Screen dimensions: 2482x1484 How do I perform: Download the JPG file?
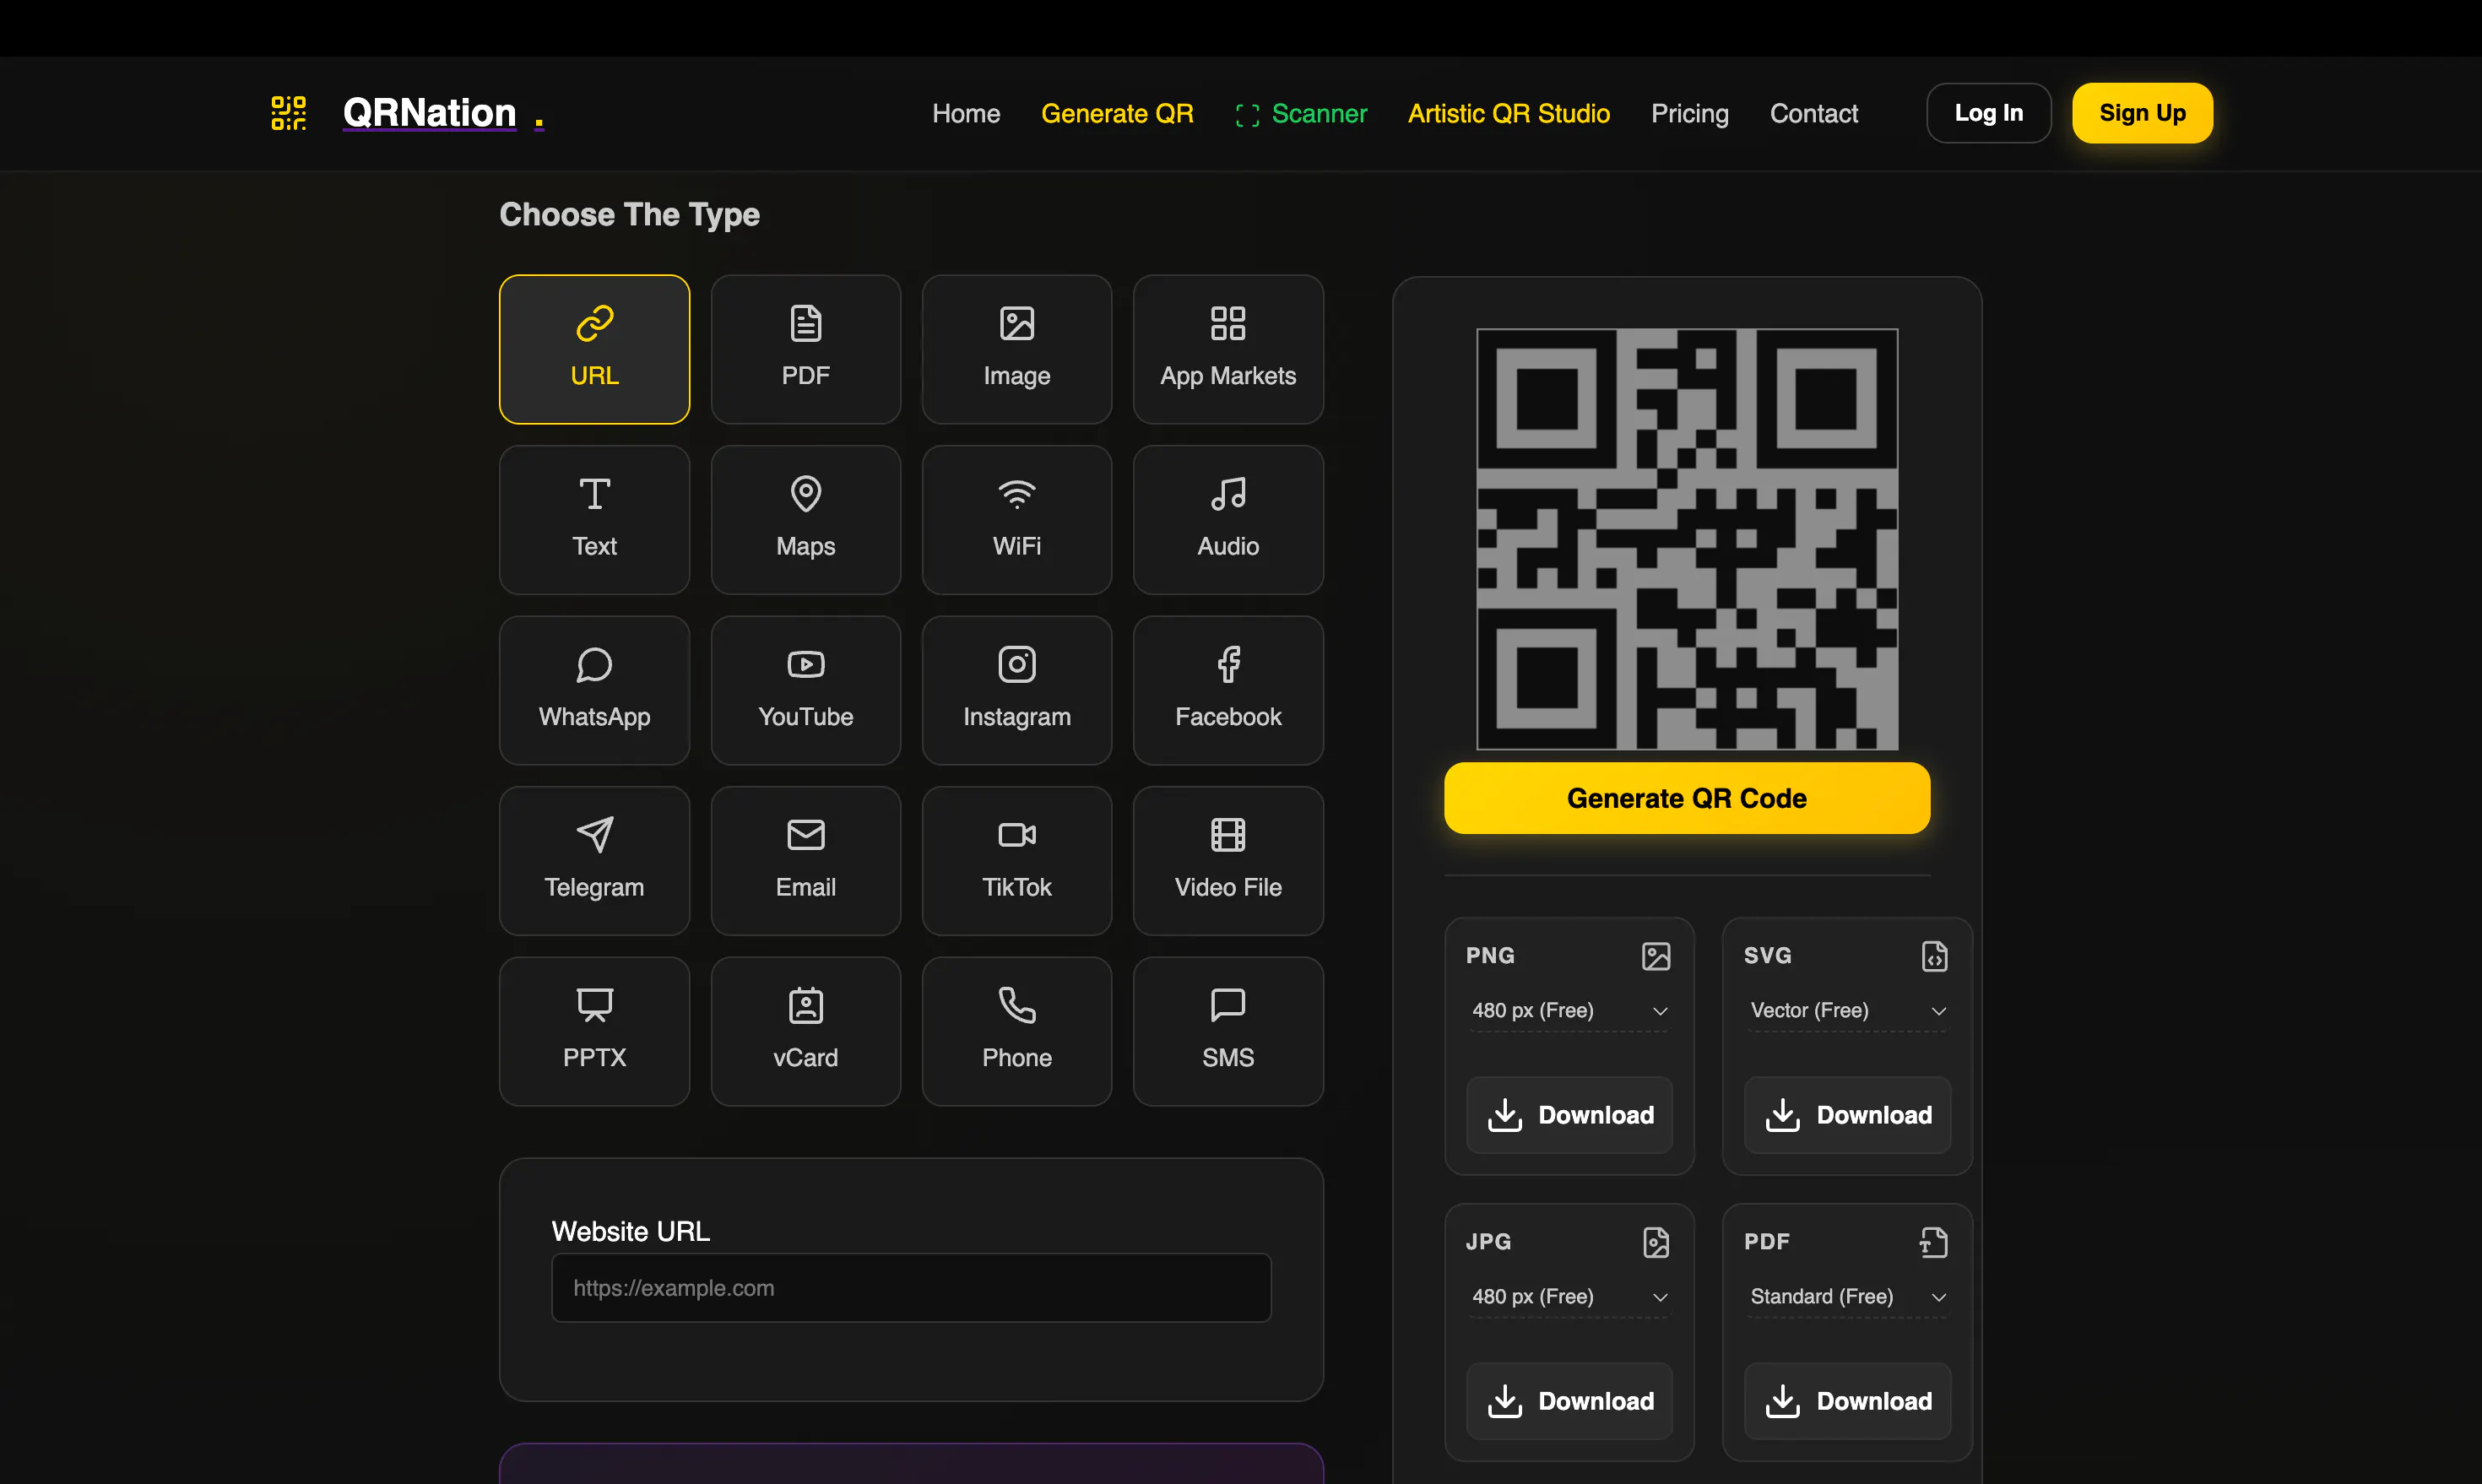pyautogui.click(x=1569, y=1401)
